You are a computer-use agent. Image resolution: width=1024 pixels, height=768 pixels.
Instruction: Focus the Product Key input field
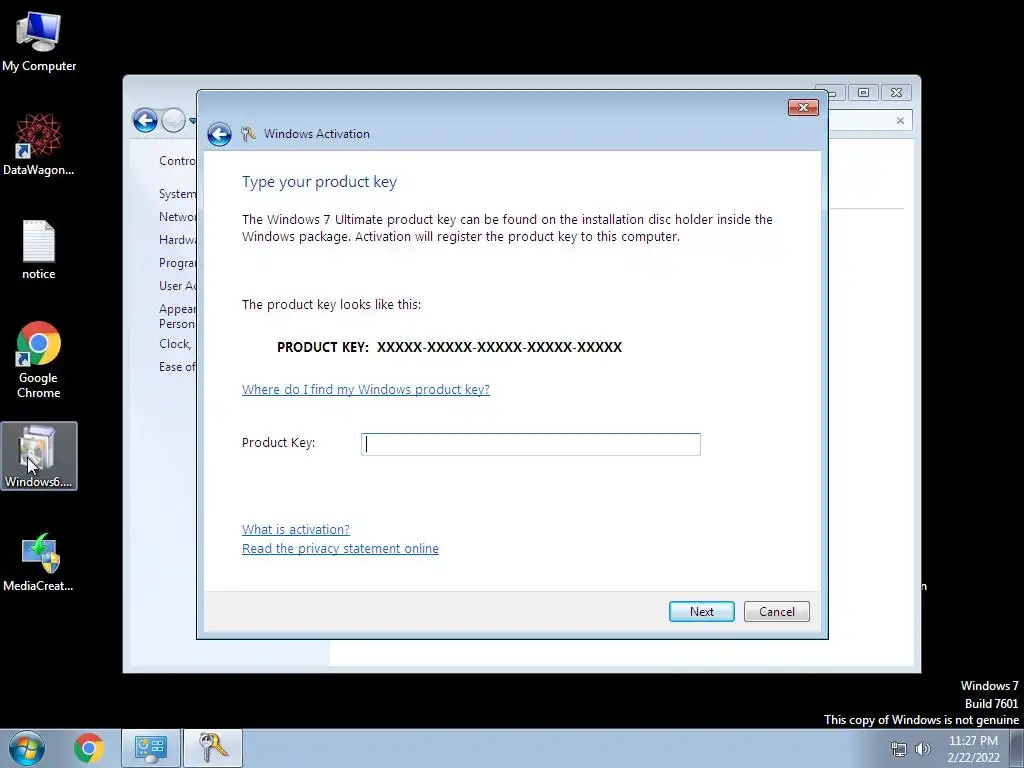tap(530, 444)
